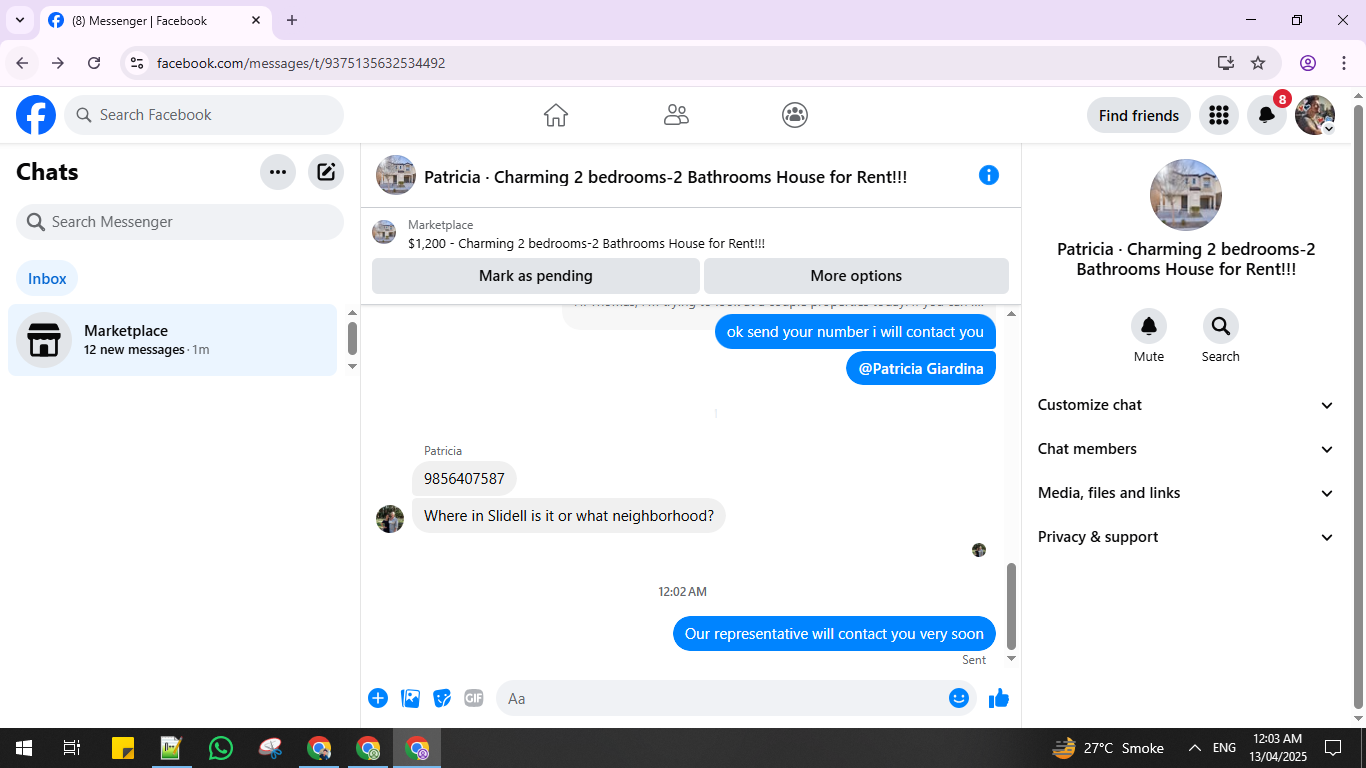Viewport: 1366px width, 768px height.
Task: Select the Inbox filter tab
Action: (47, 279)
